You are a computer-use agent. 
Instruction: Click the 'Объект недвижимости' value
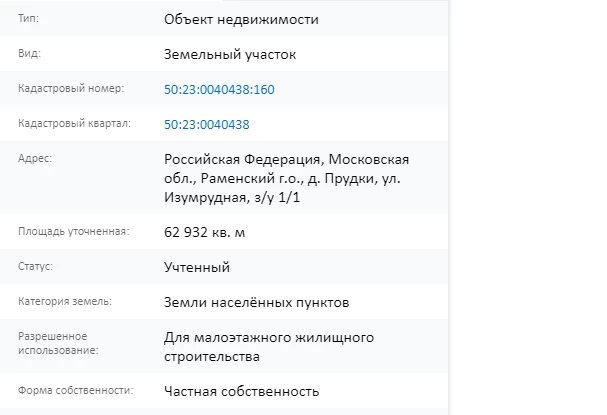coord(241,19)
